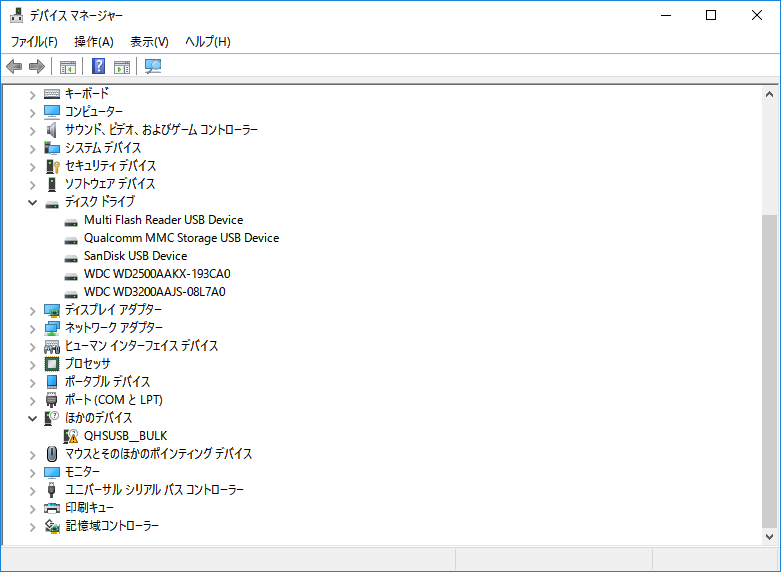Expand the ネットワーク アダプター node
Screen dimensions: 781x572
click(32, 329)
